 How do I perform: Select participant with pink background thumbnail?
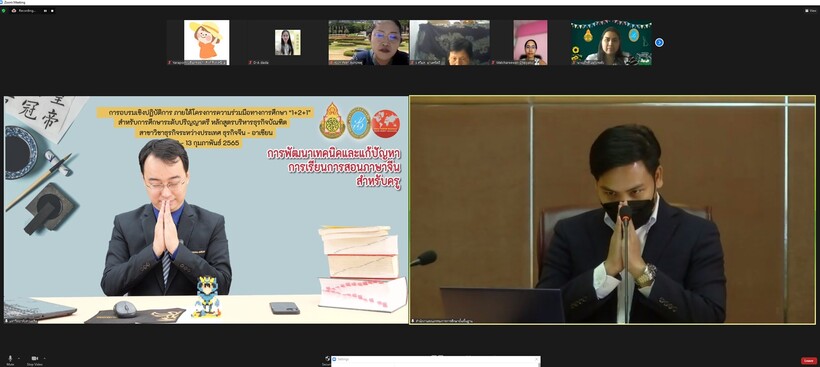tap(530, 42)
